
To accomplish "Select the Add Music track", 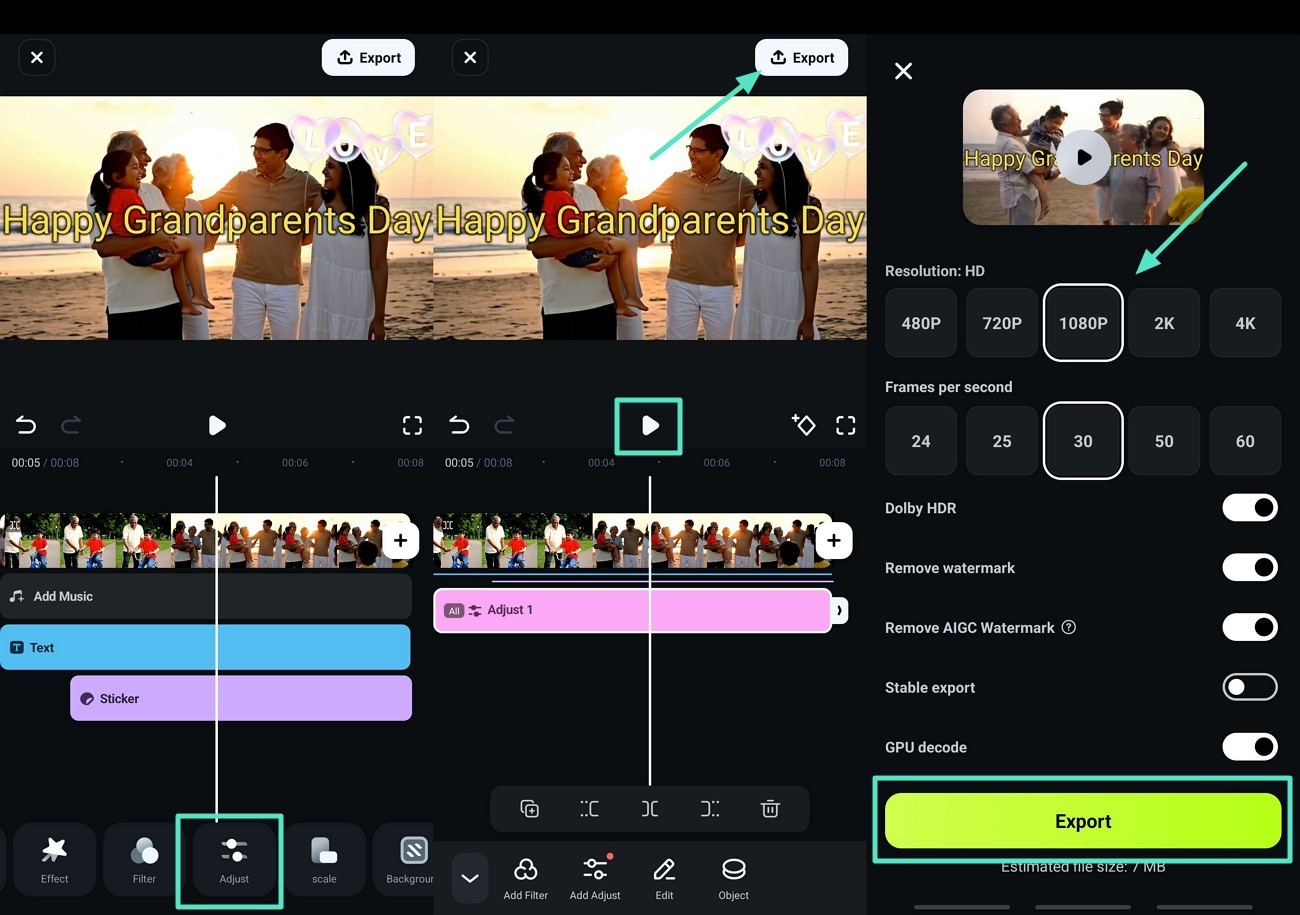I will coord(206,596).
